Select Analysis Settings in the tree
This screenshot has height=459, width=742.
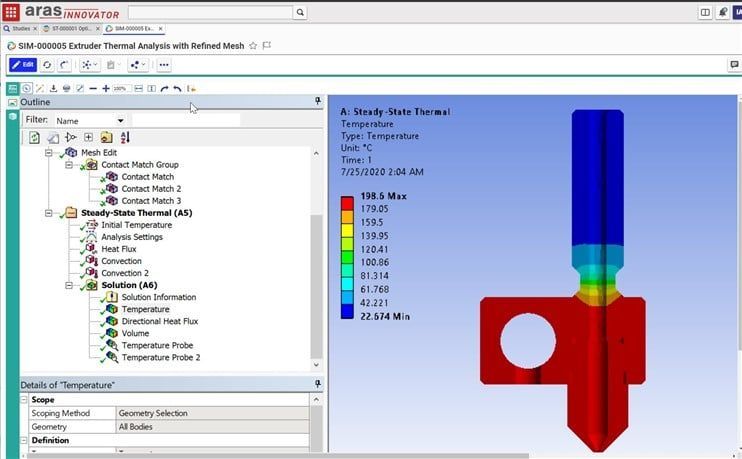tap(132, 237)
